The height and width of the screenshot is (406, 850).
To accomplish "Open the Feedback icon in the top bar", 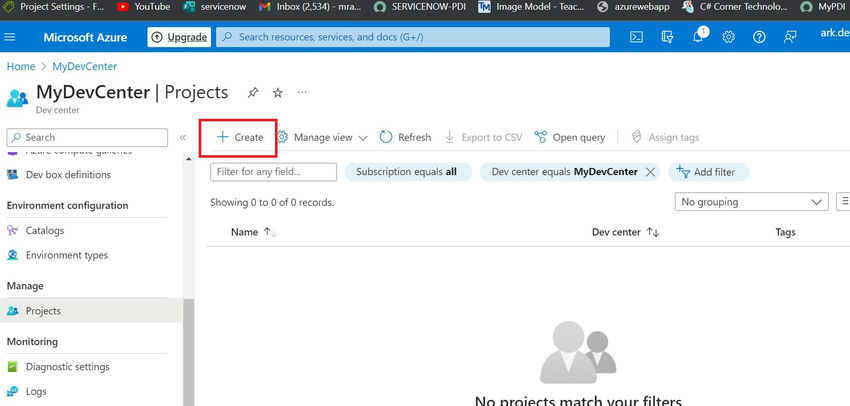I will (790, 37).
